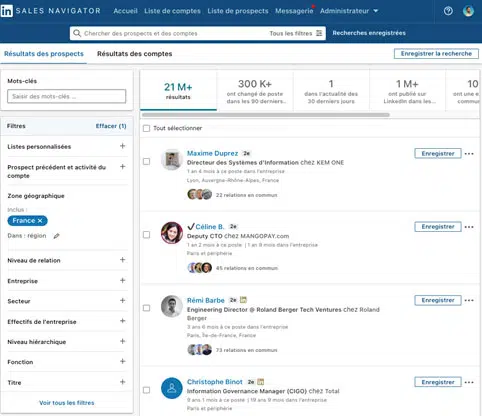The width and height of the screenshot is (482, 416).
Task: Switch to Résultats des prospects tab
Action: point(44,54)
